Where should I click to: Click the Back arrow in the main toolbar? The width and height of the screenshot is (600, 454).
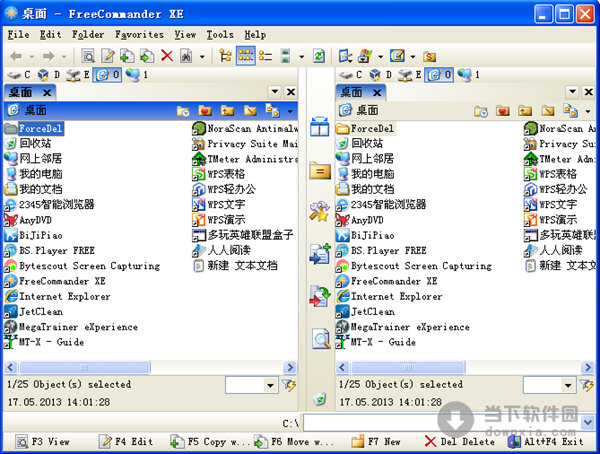coord(17,56)
